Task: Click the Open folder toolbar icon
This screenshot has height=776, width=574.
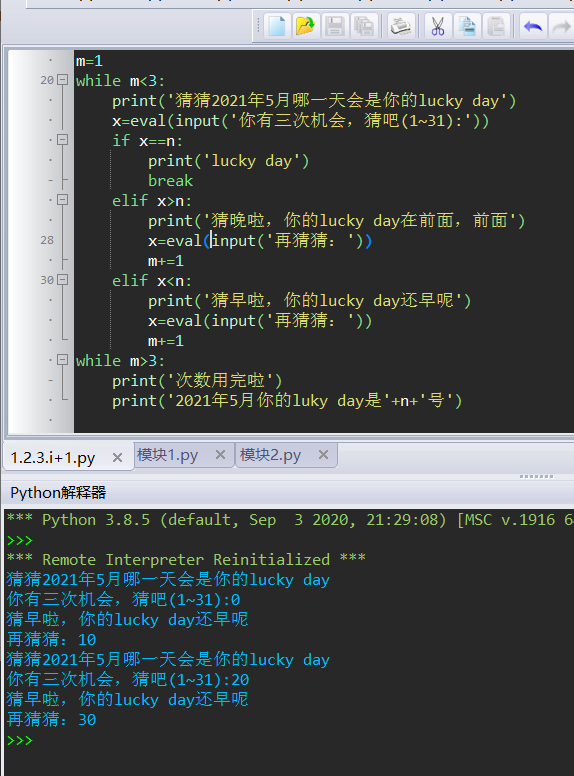Action: coord(305,26)
